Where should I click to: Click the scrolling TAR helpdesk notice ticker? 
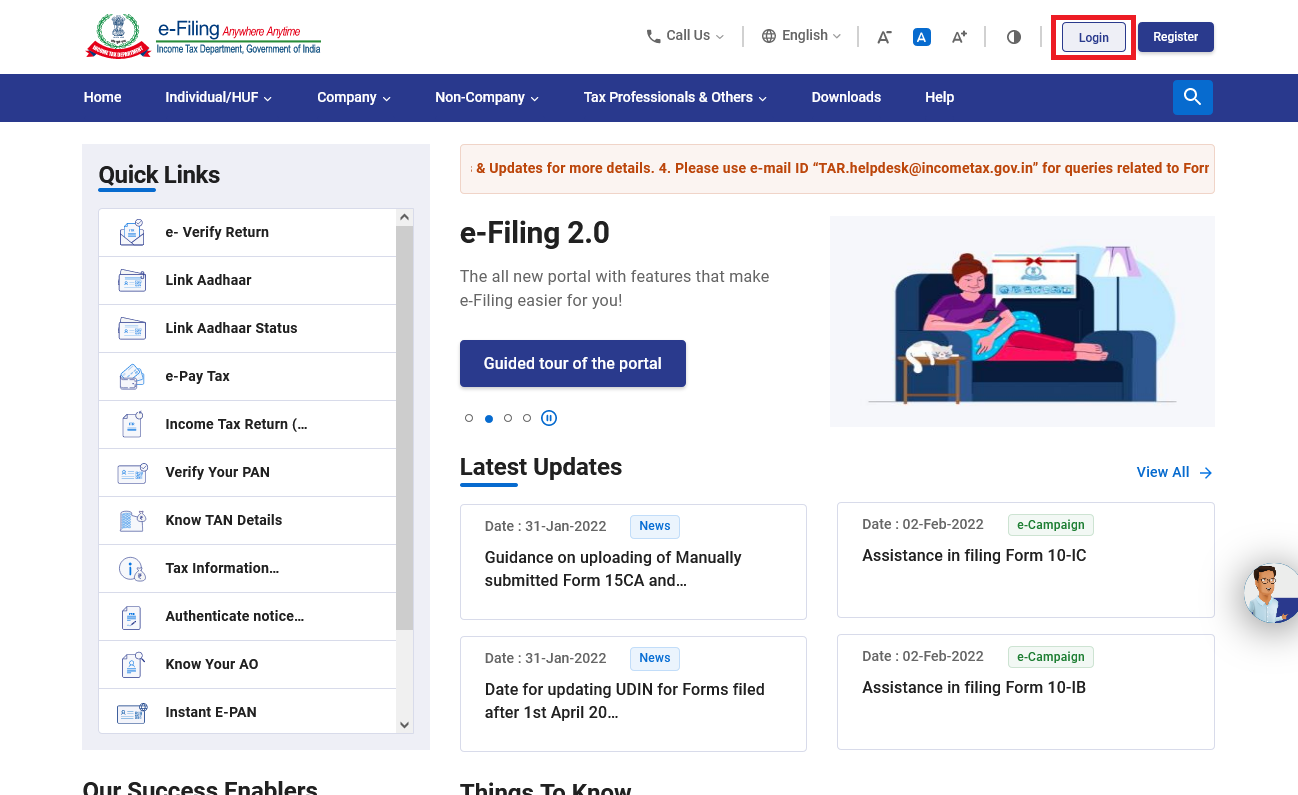tap(837, 168)
